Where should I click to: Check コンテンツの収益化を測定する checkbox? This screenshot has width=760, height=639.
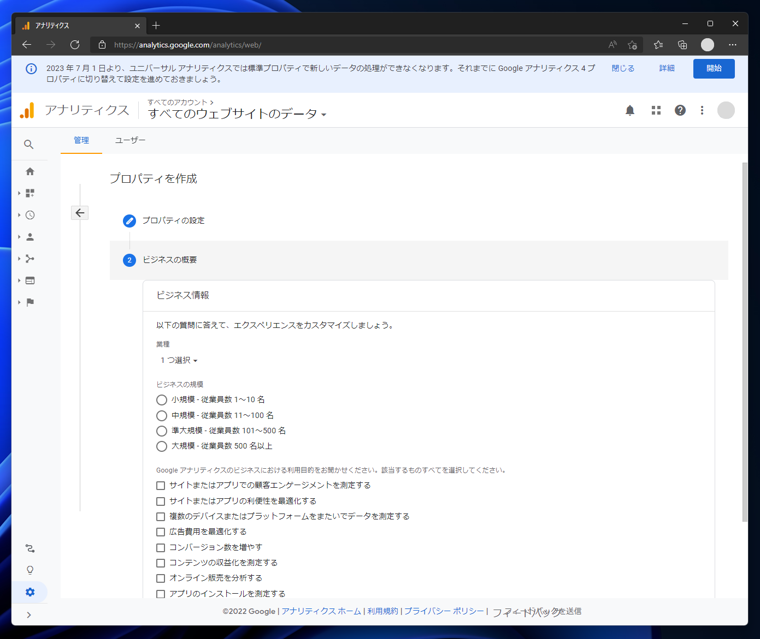160,563
